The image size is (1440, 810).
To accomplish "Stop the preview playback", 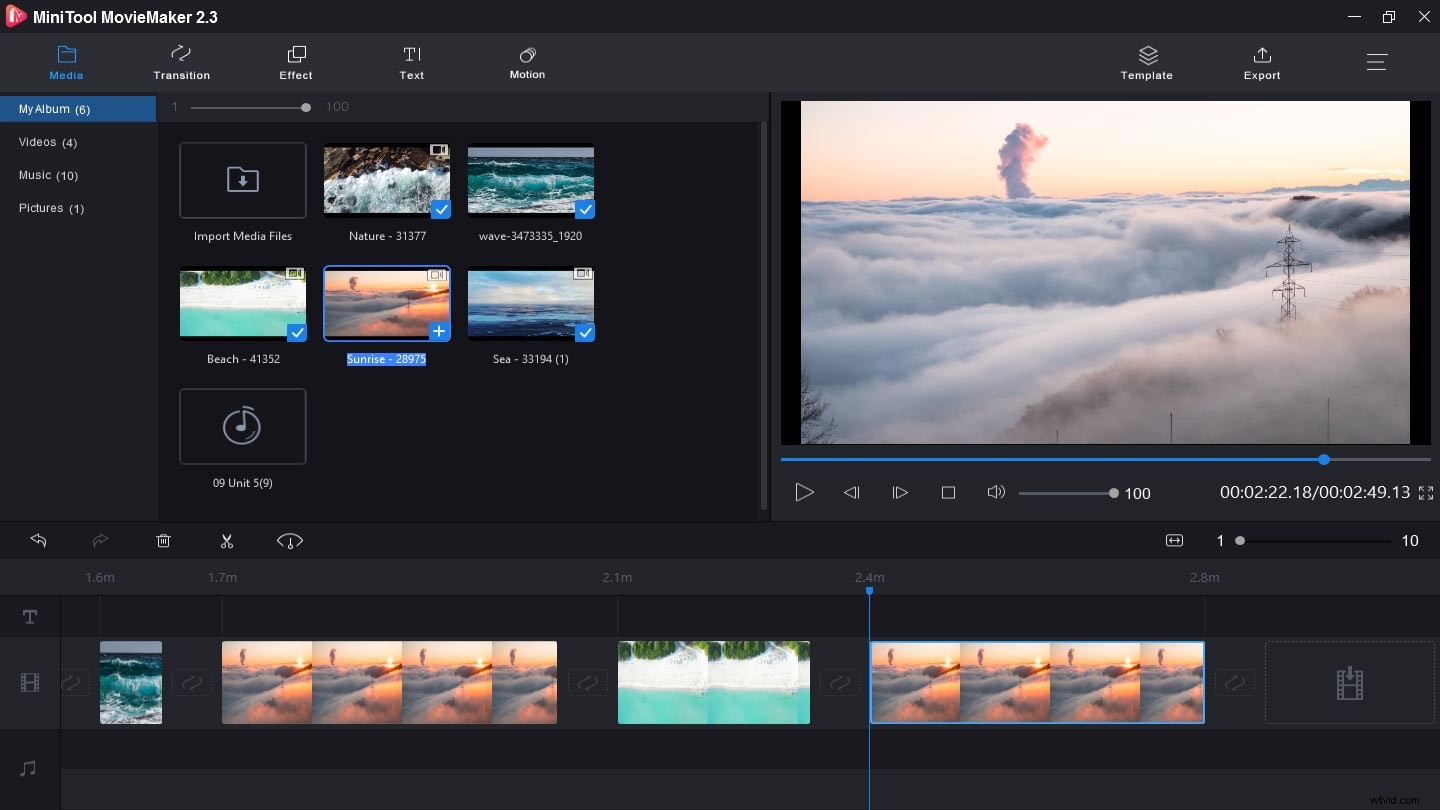I will coord(948,492).
